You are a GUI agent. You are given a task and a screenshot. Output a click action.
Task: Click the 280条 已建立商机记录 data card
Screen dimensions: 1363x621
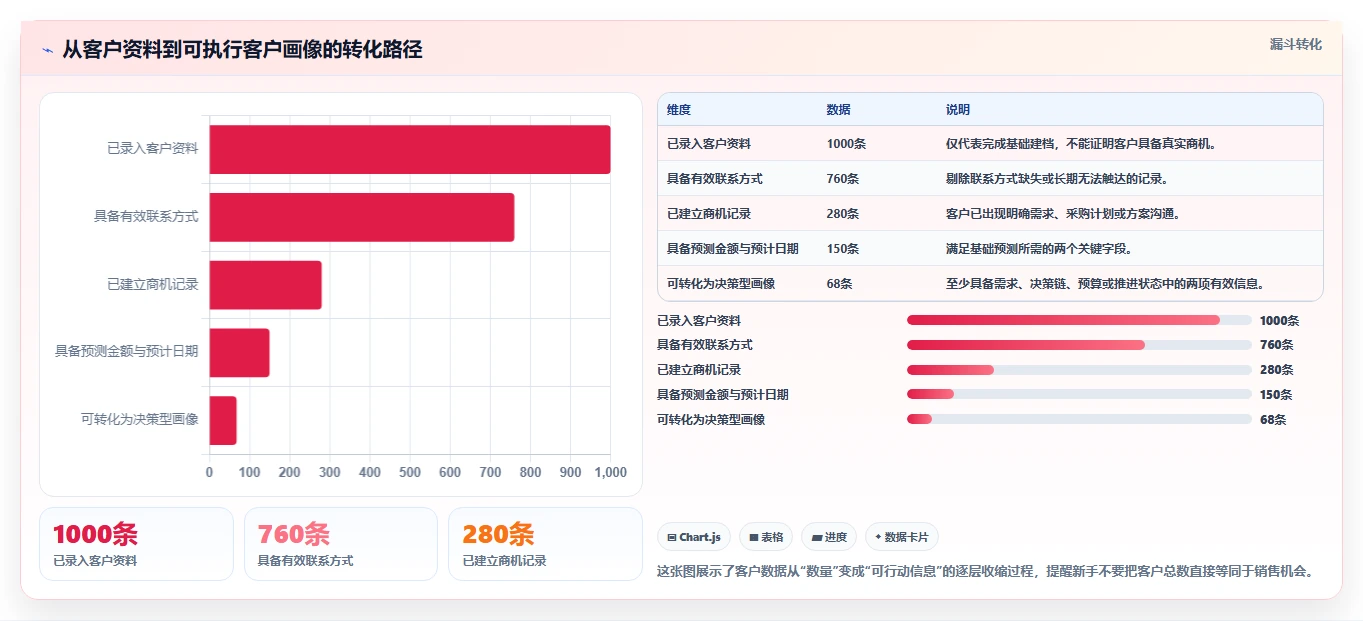[x=545, y=544]
